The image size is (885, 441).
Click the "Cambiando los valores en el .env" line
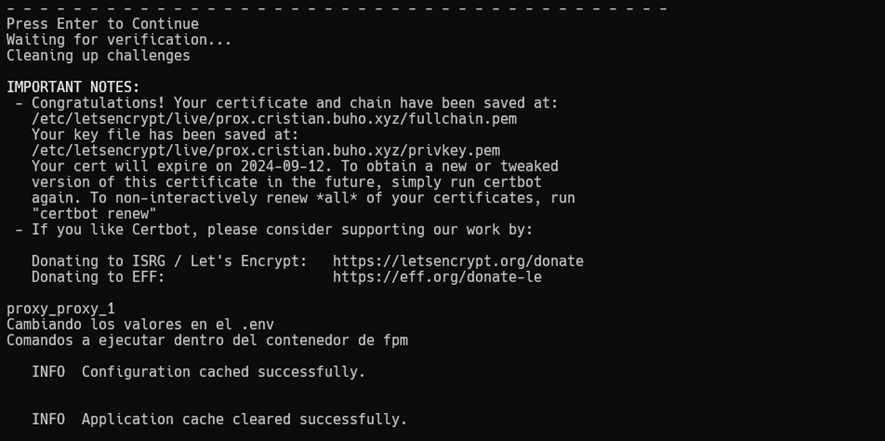(140, 325)
